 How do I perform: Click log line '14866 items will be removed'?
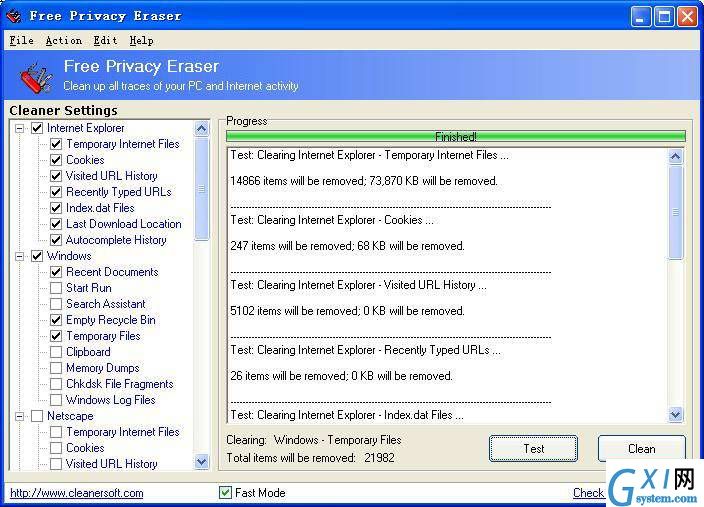364,181
